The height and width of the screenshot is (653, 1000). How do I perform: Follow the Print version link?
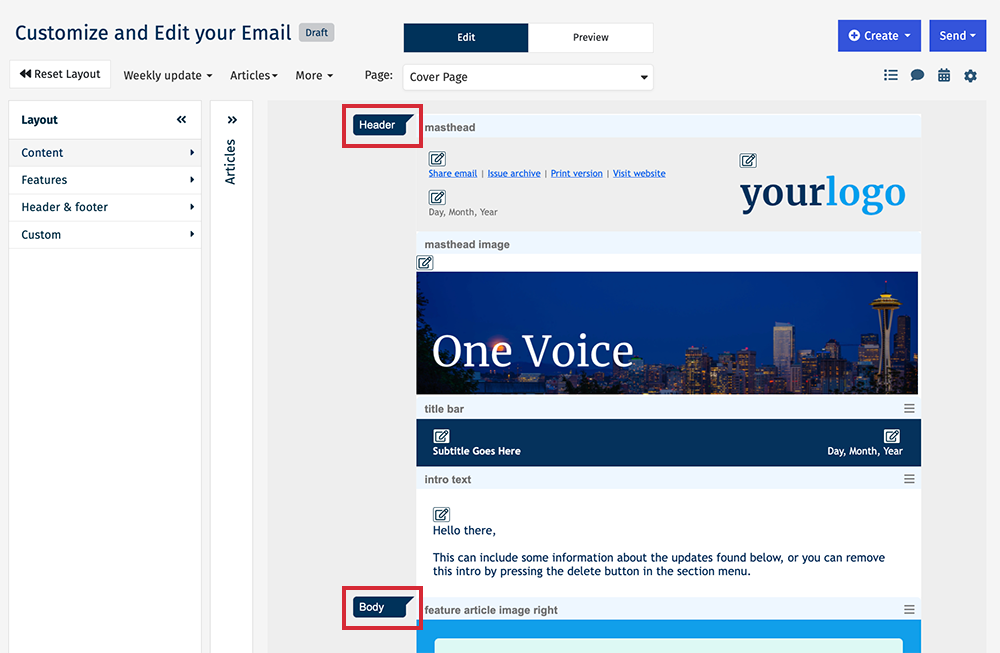coord(577,173)
